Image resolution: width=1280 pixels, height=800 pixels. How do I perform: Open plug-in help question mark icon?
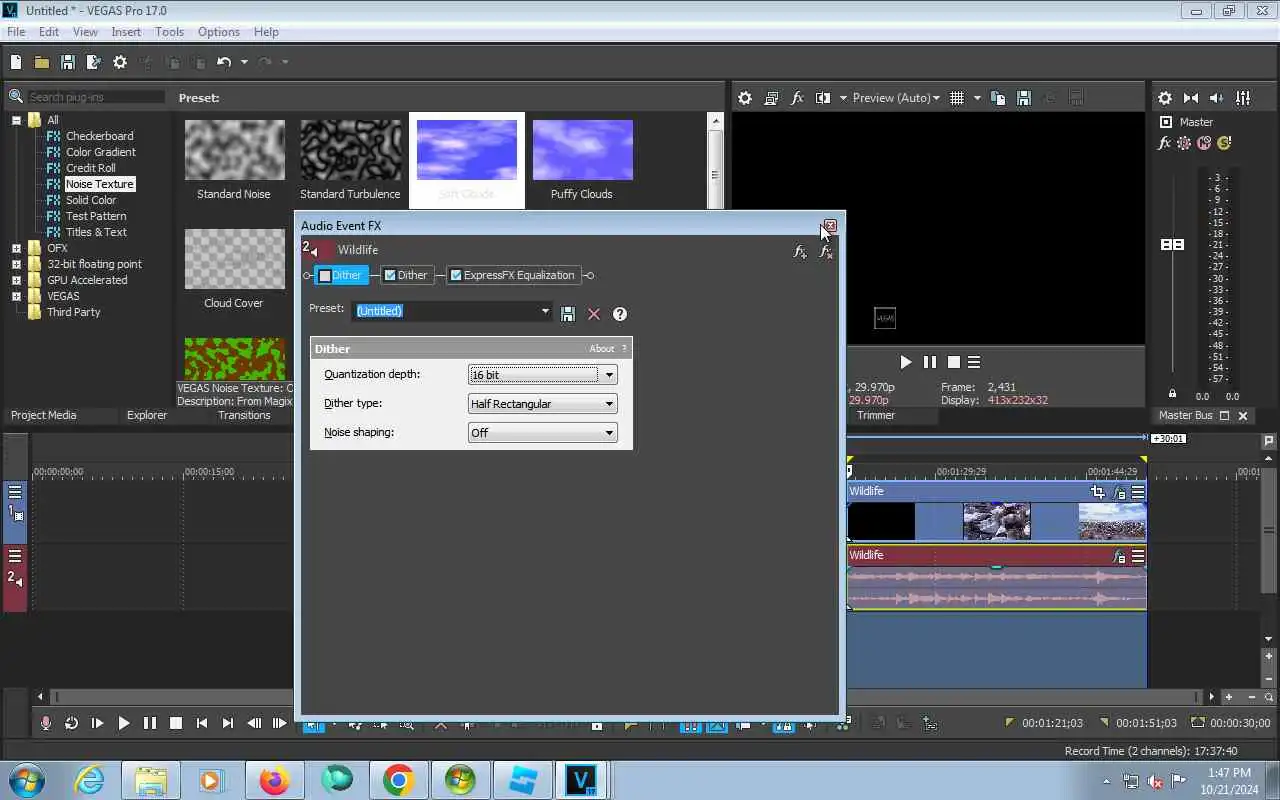pyautogui.click(x=620, y=314)
